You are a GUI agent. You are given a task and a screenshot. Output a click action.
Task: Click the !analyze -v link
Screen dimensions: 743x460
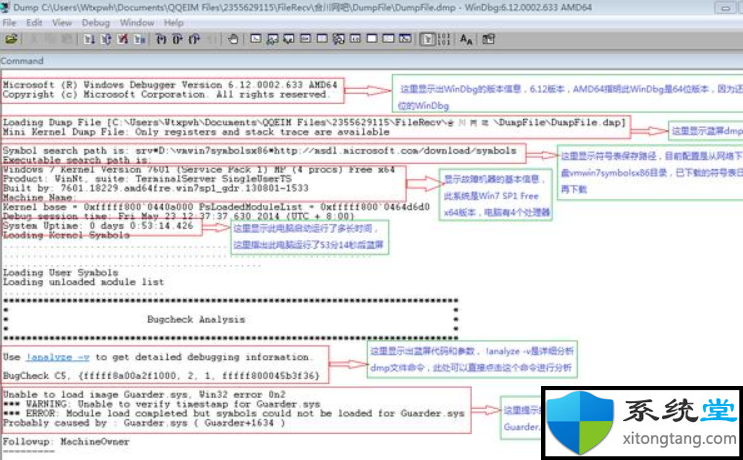(x=57, y=357)
